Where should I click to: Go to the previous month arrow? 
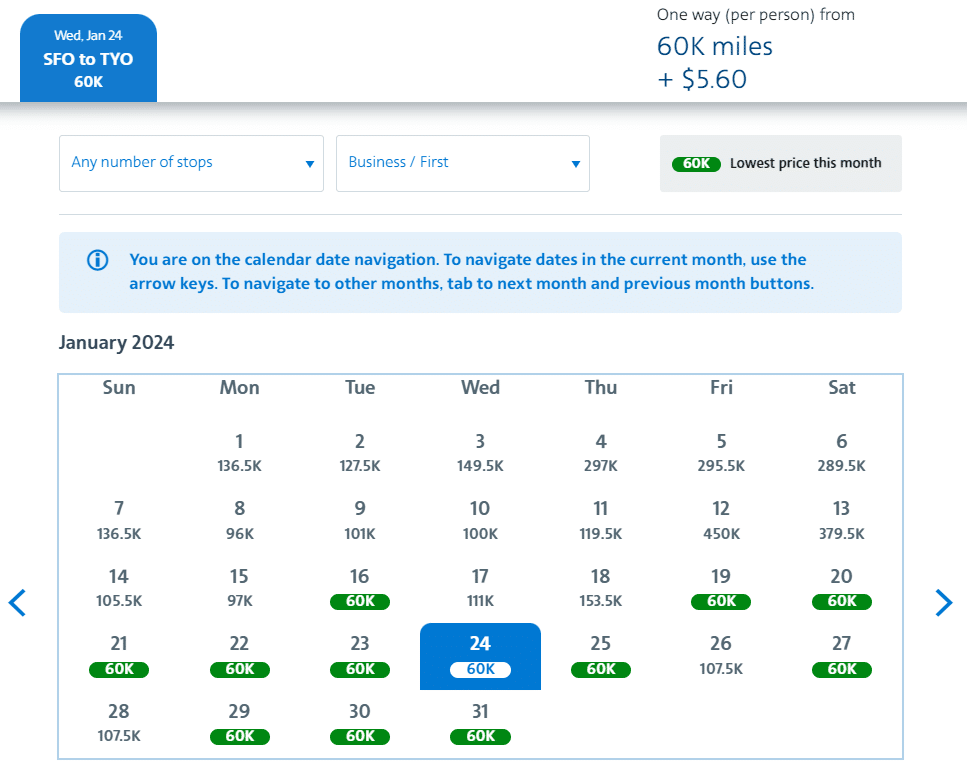point(17,602)
